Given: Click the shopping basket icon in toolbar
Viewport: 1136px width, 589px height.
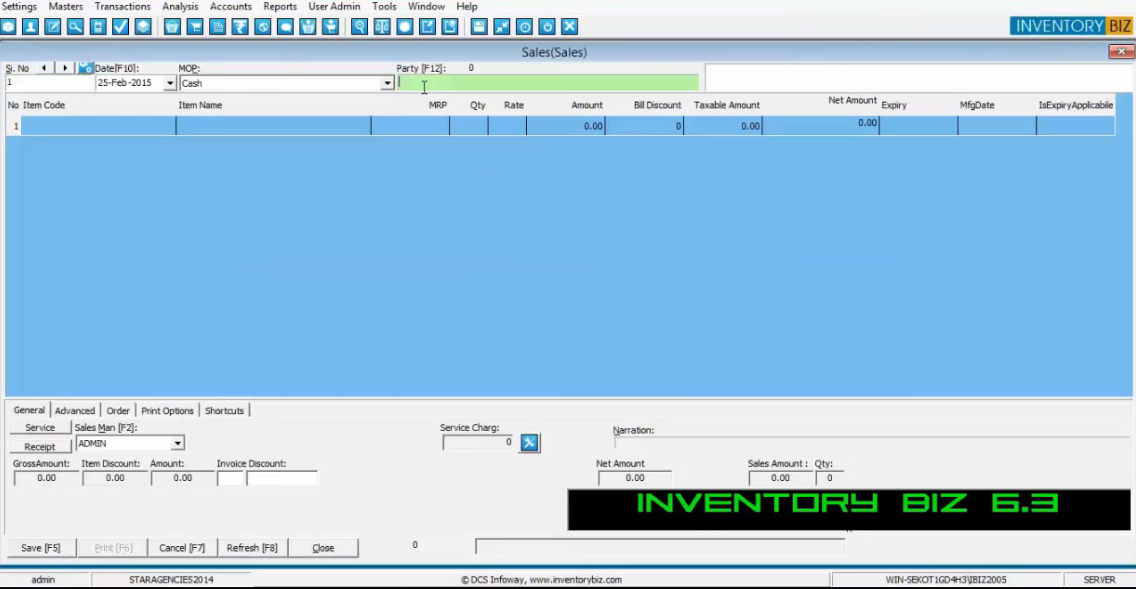Looking at the screenshot, I should 172,27.
